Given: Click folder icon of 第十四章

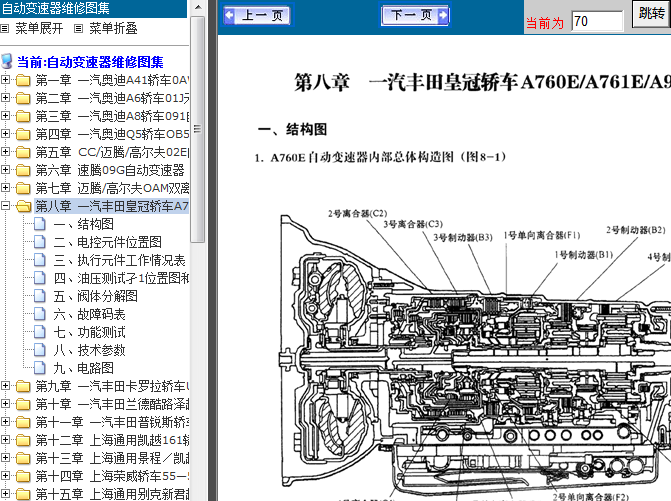Looking at the screenshot, I should tap(23, 476).
